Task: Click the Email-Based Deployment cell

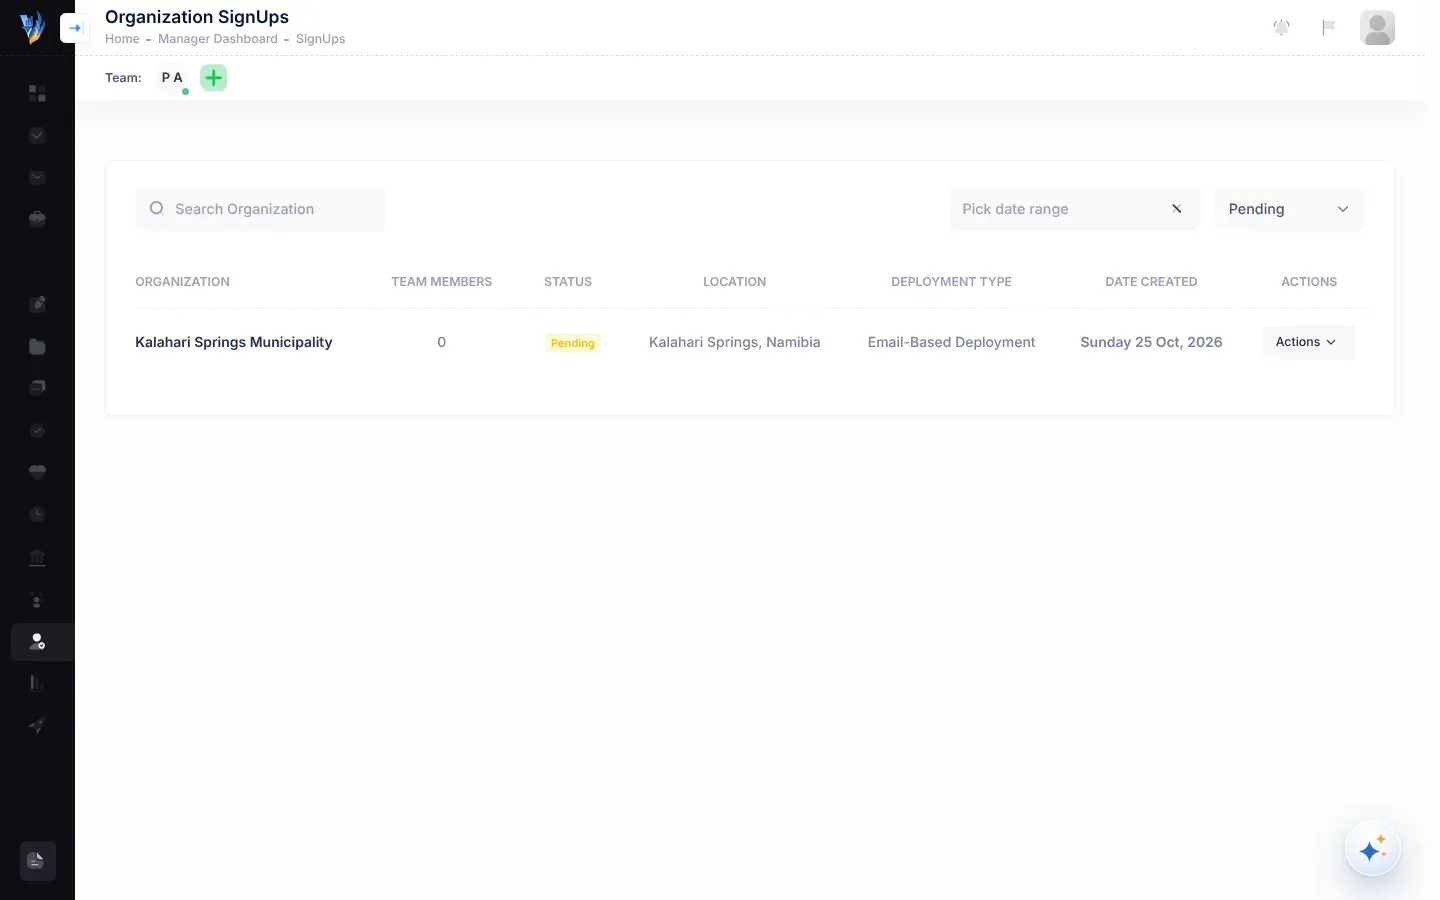Action: point(951,342)
